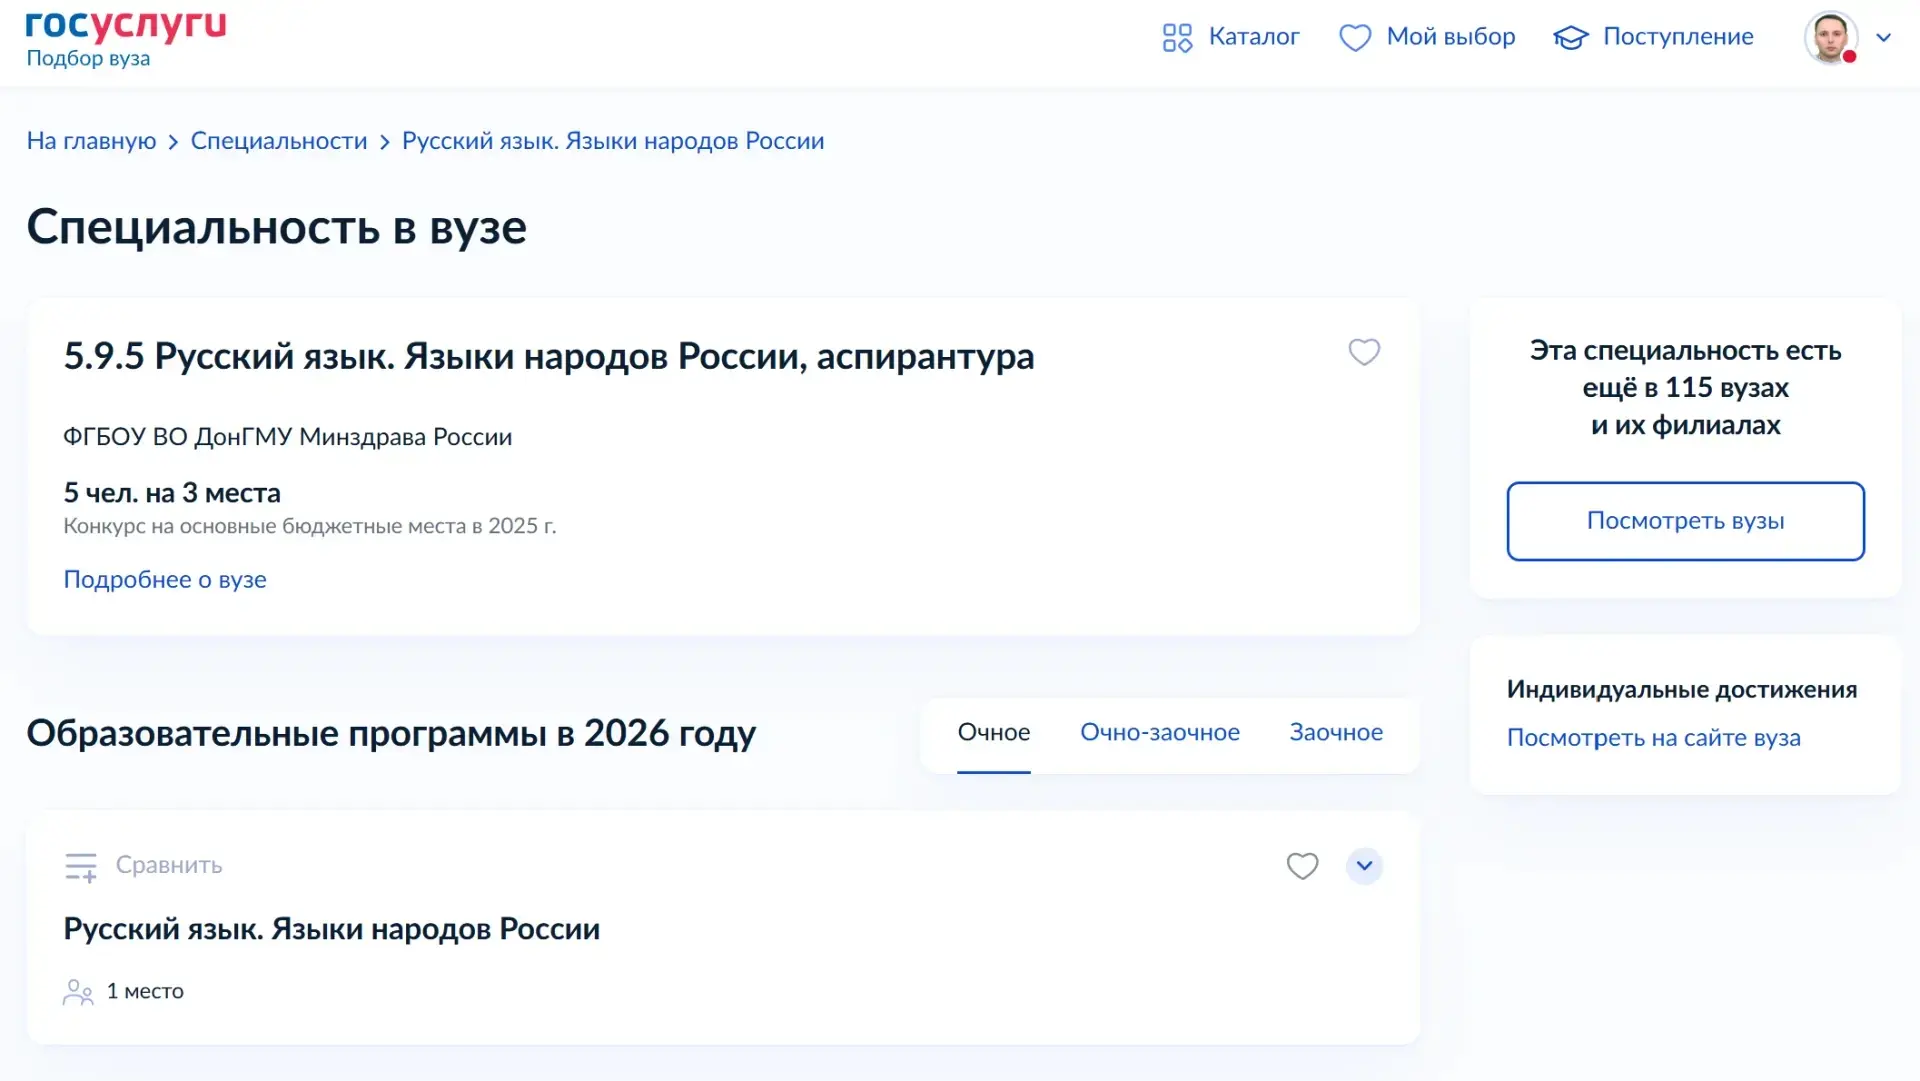Click Образовательные программы в 2026 году heading

(391, 734)
